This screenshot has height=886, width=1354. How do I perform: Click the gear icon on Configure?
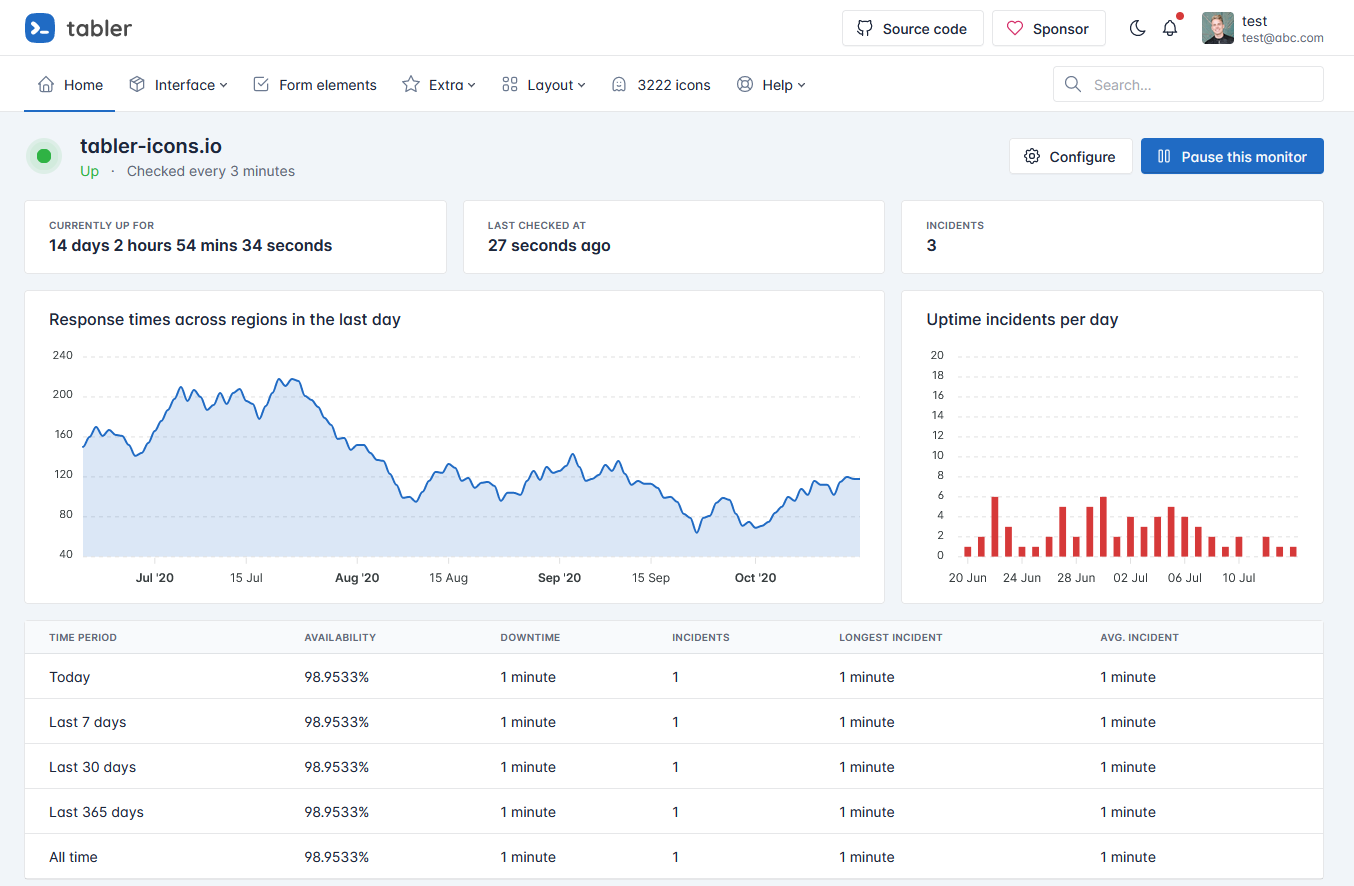pyautogui.click(x=1032, y=156)
